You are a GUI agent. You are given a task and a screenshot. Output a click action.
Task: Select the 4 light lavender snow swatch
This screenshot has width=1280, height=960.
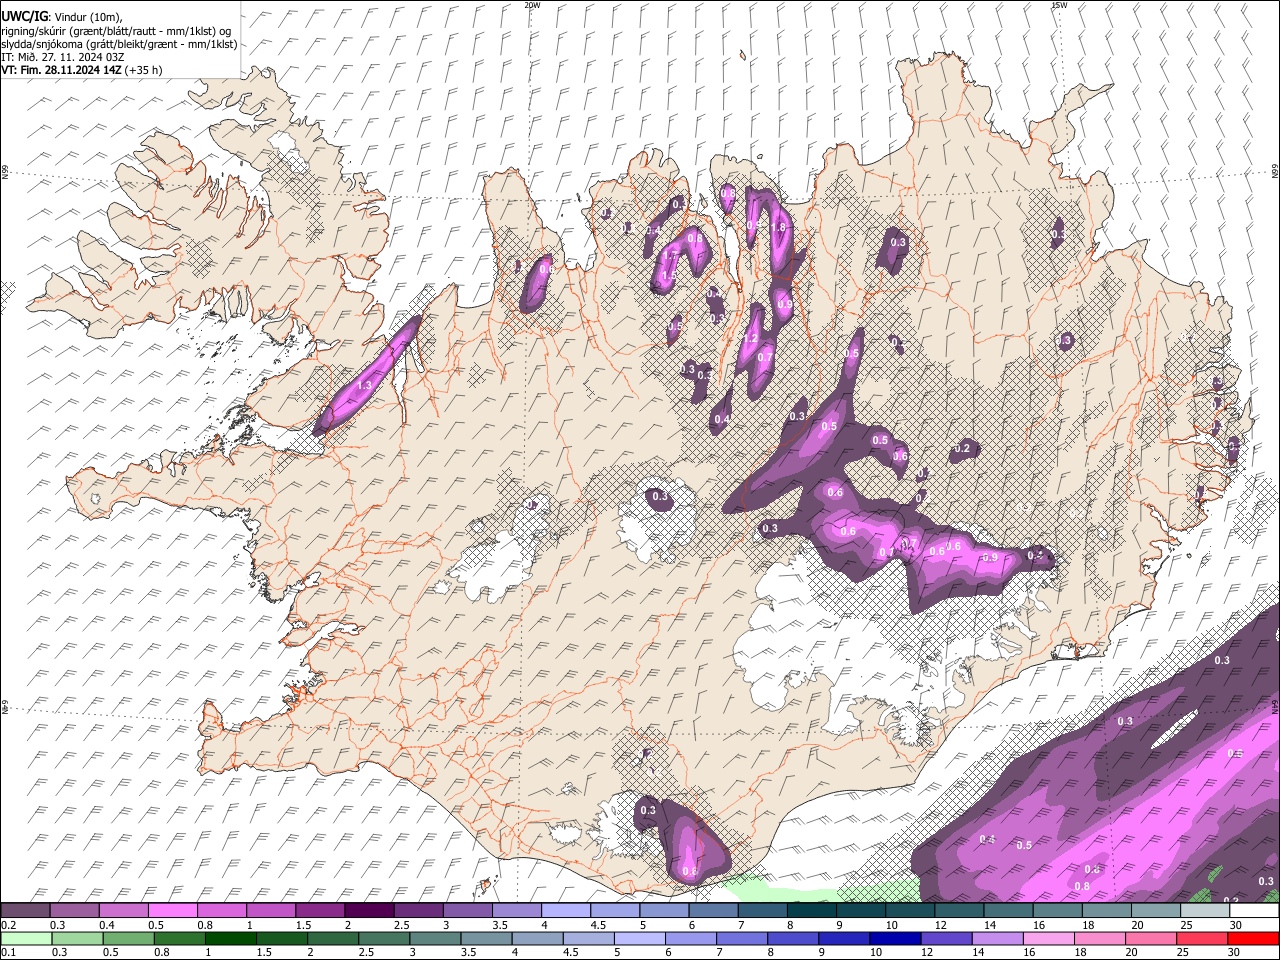point(564,911)
